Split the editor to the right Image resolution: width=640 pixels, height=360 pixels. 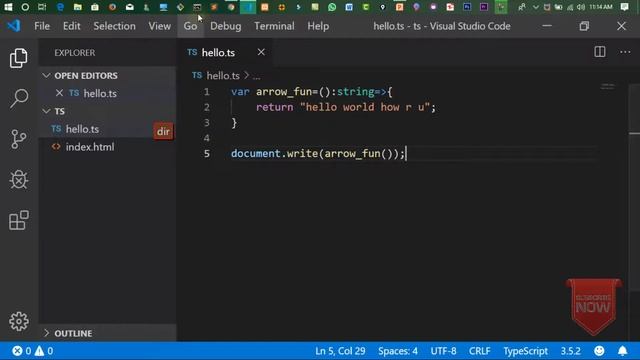tap(600, 52)
